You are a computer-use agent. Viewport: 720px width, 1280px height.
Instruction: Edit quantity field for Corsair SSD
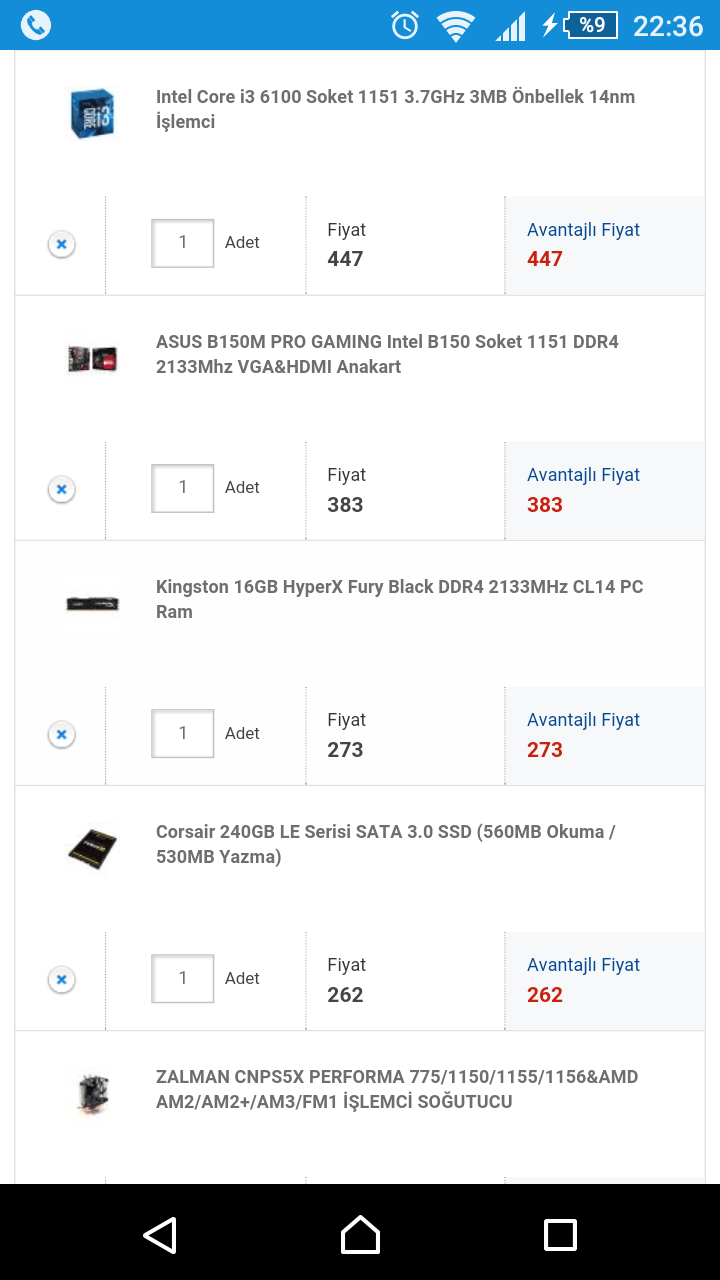(x=183, y=978)
